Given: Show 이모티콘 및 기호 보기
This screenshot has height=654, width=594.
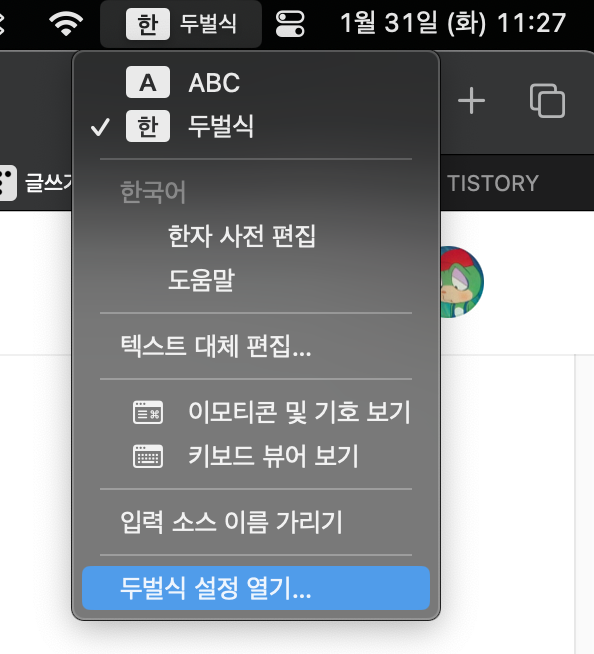Looking at the screenshot, I should [256, 412].
